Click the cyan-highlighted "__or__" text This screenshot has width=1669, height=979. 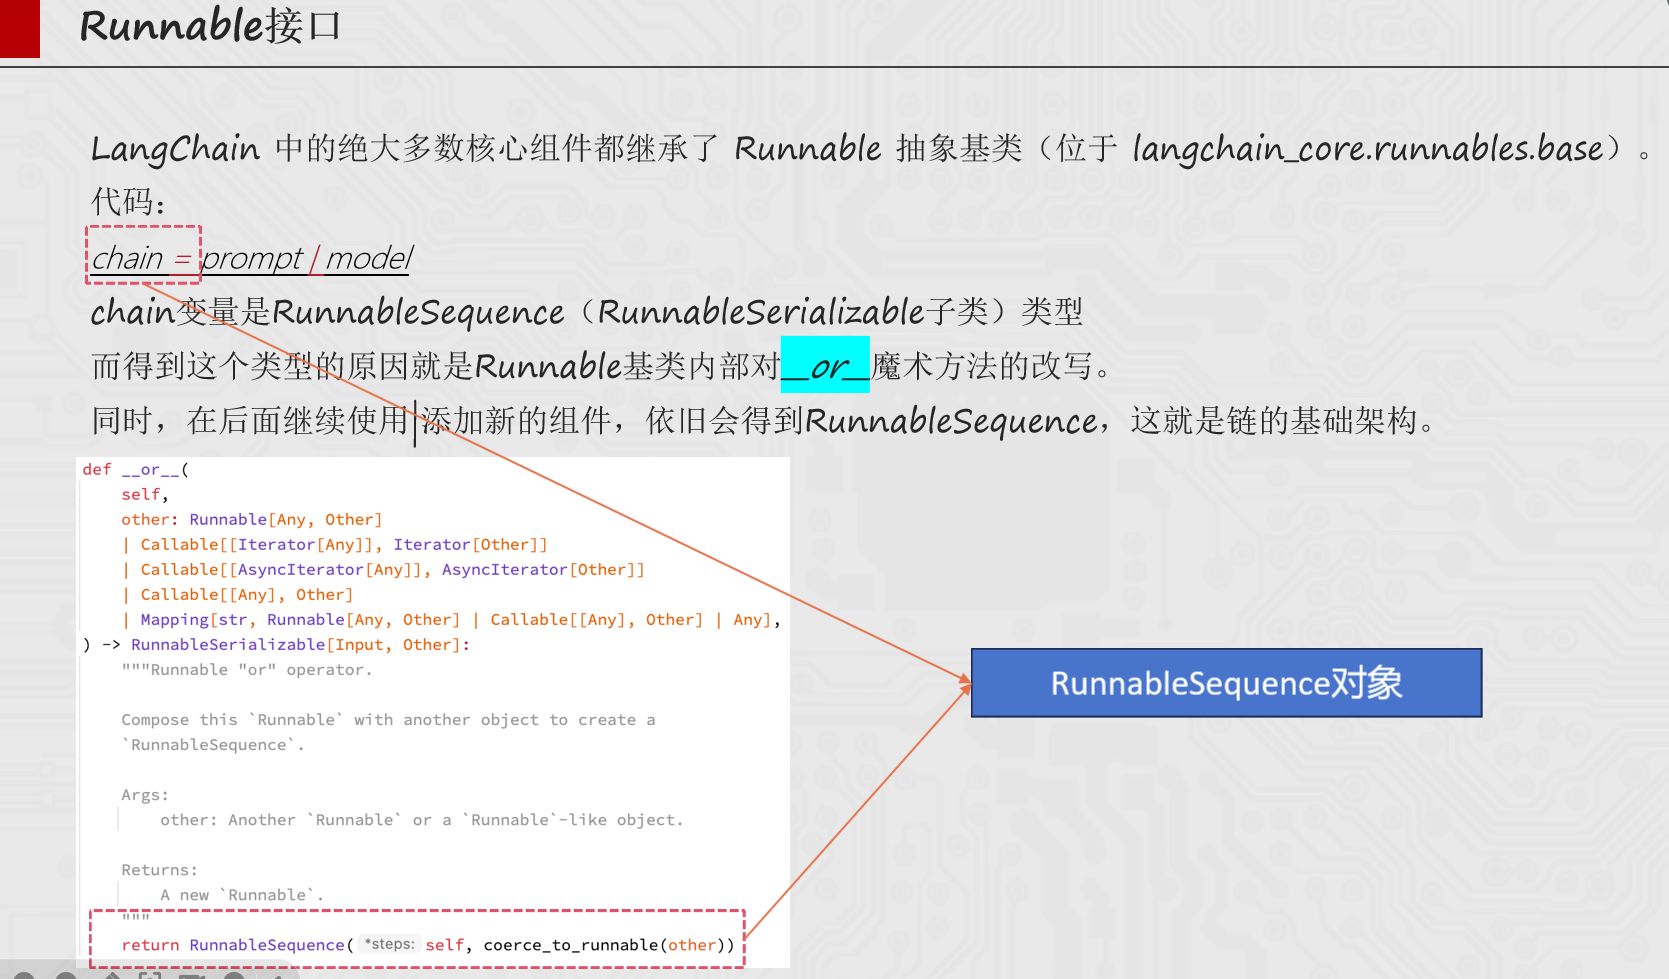click(x=825, y=366)
